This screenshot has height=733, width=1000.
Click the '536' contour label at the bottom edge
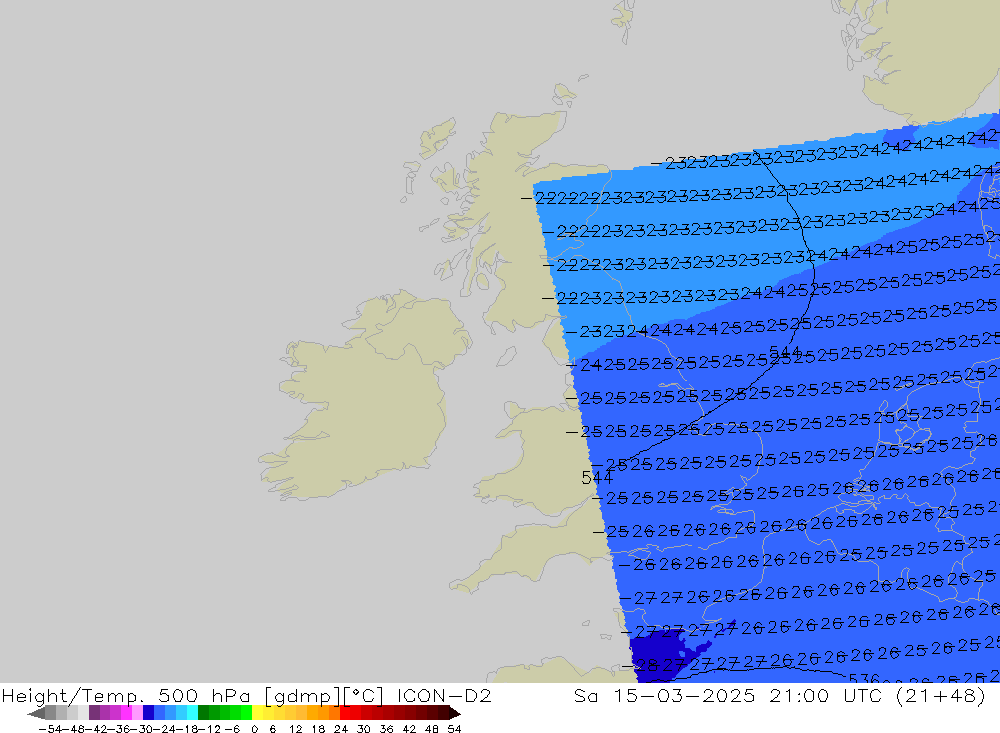pyautogui.click(x=864, y=679)
